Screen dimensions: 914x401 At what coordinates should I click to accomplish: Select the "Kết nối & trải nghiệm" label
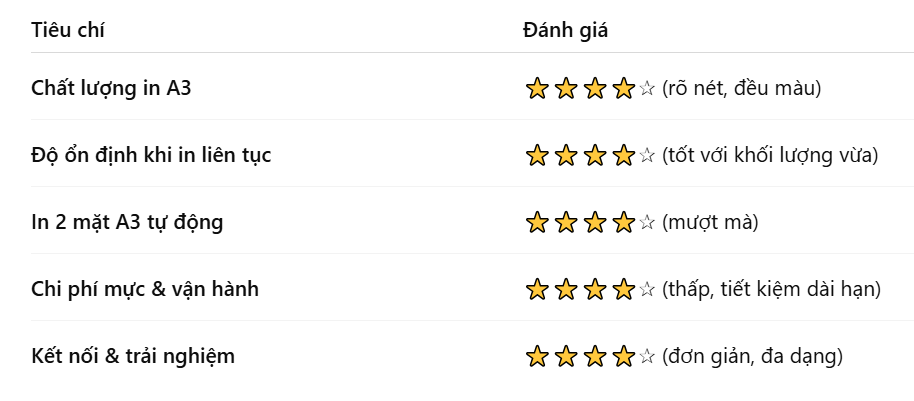point(133,355)
